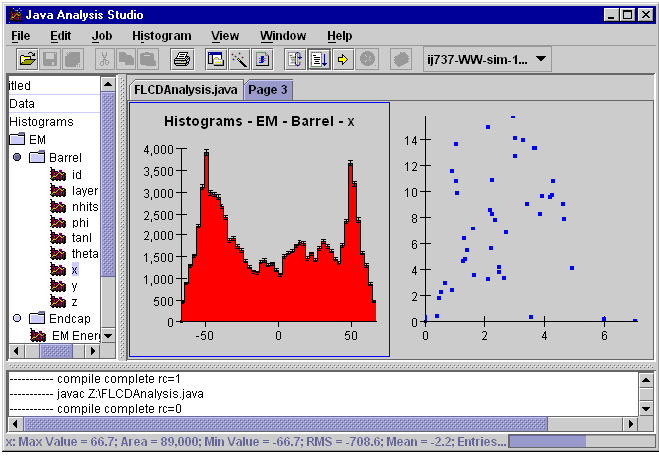
Task: Click the Print toolbar icon
Action: click(x=182, y=60)
